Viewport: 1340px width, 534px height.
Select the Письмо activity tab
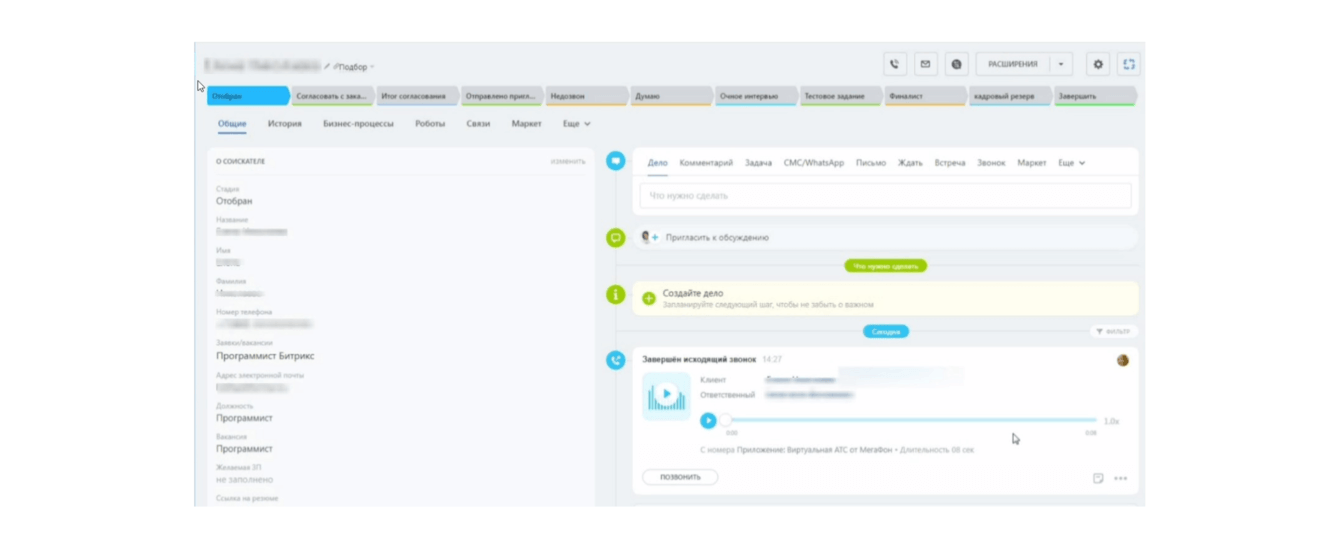[x=871, y=163]
